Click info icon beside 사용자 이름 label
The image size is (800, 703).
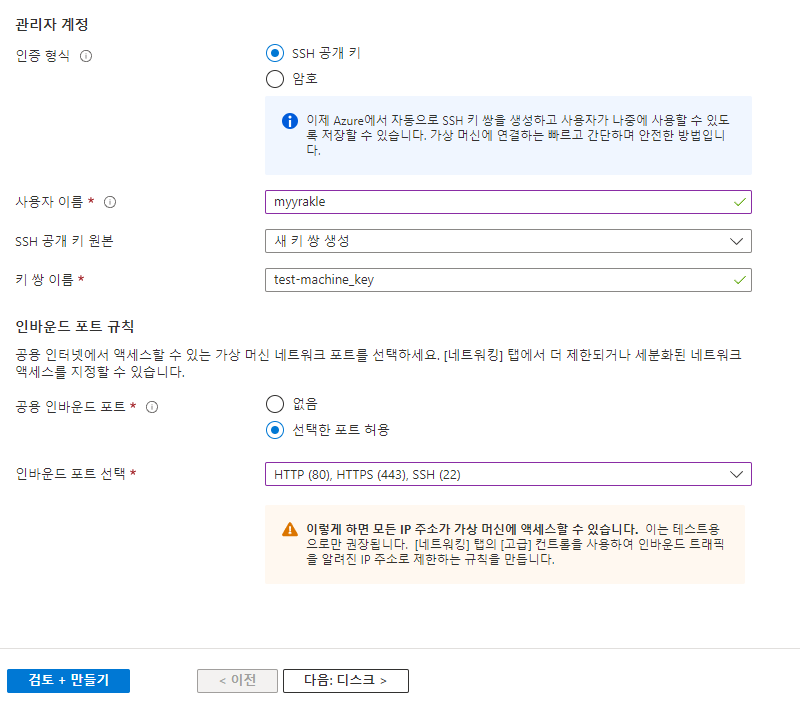[110, 202]
